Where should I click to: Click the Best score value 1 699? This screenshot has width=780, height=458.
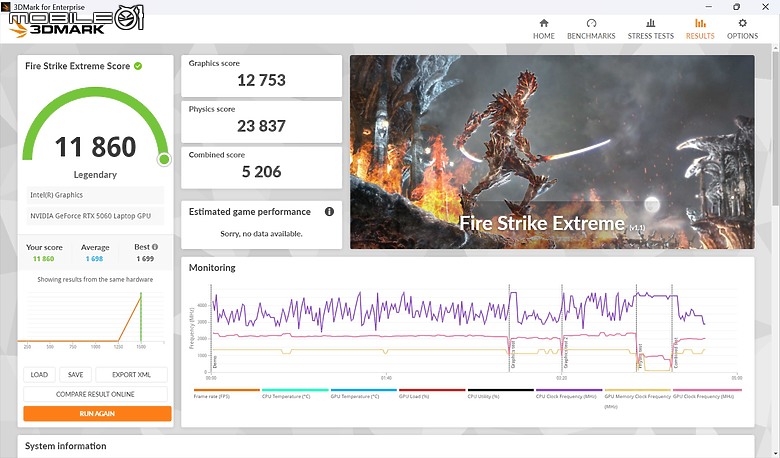tap(145, 259)
